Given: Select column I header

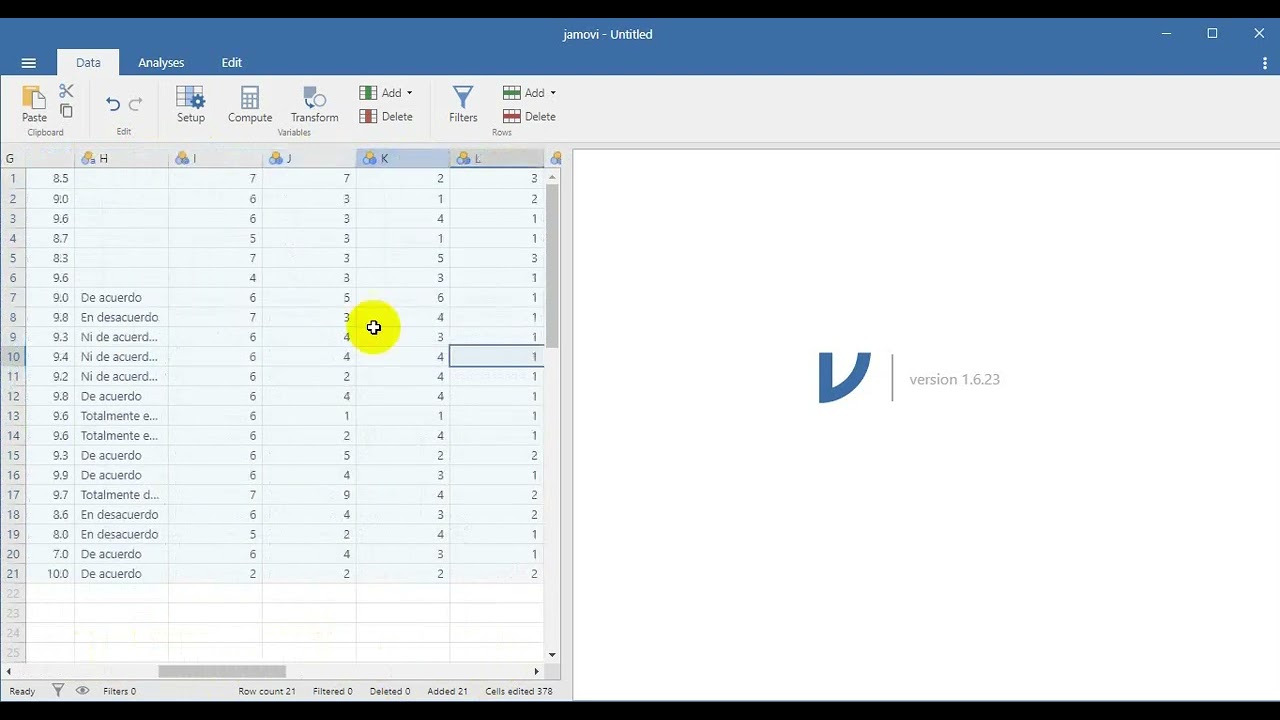Looking at the screenshot, I should (215, 158).
